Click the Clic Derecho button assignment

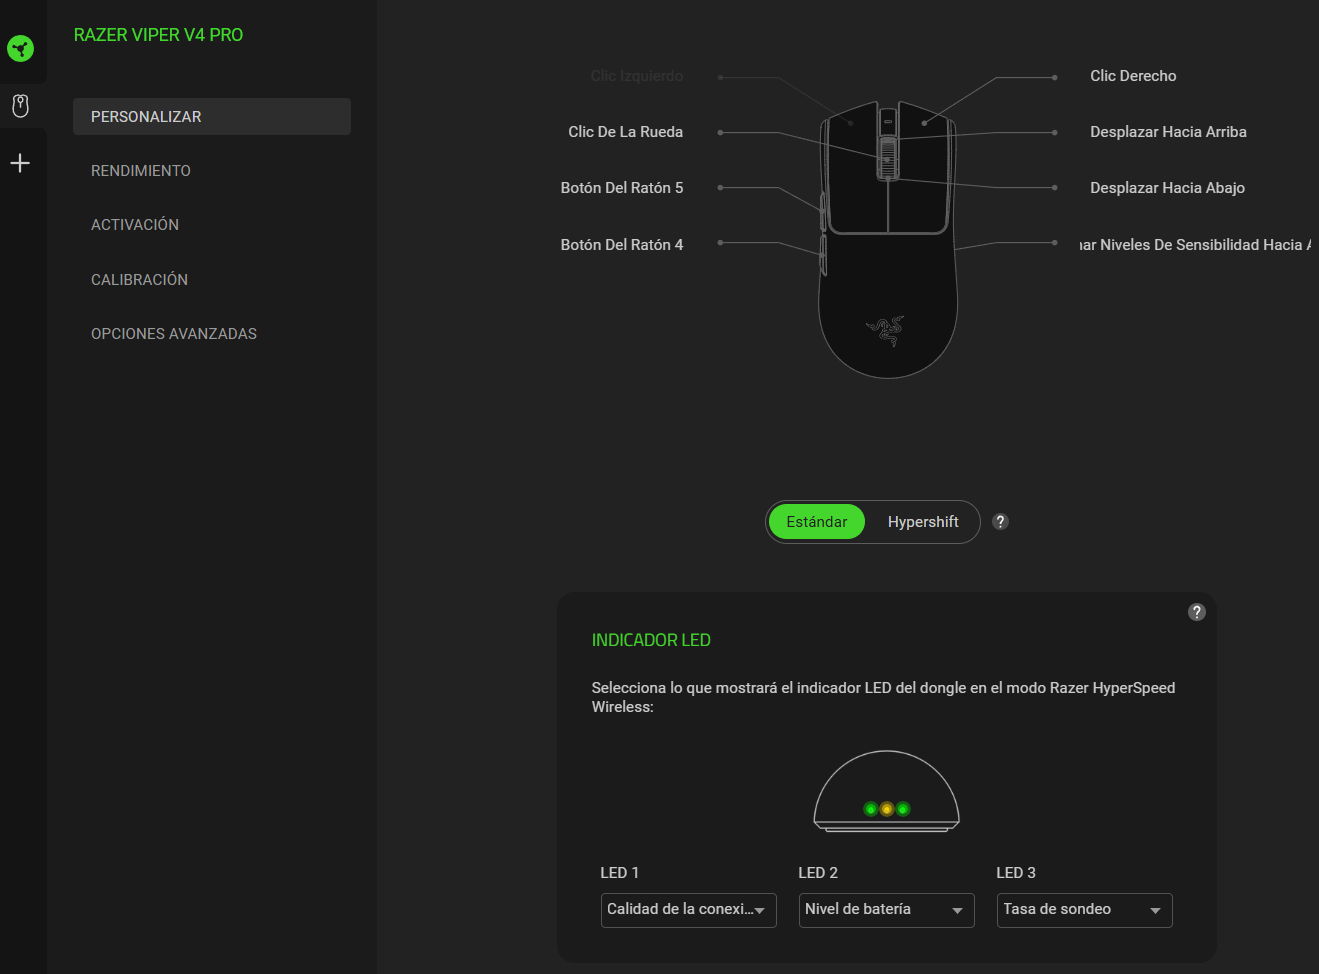1132,76
